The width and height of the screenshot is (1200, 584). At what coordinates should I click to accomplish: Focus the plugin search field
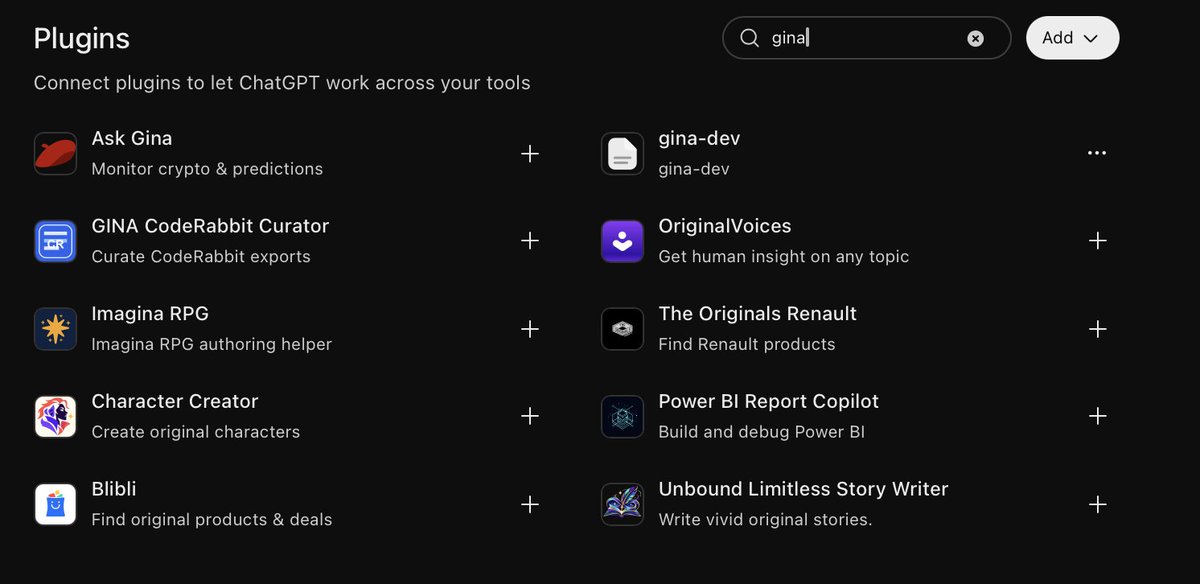point(866,38)
